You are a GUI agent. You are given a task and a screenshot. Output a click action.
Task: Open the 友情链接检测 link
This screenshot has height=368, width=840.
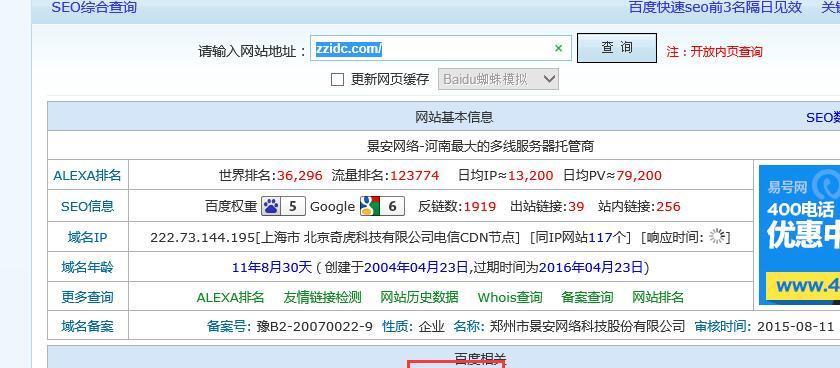click(322, 297)
